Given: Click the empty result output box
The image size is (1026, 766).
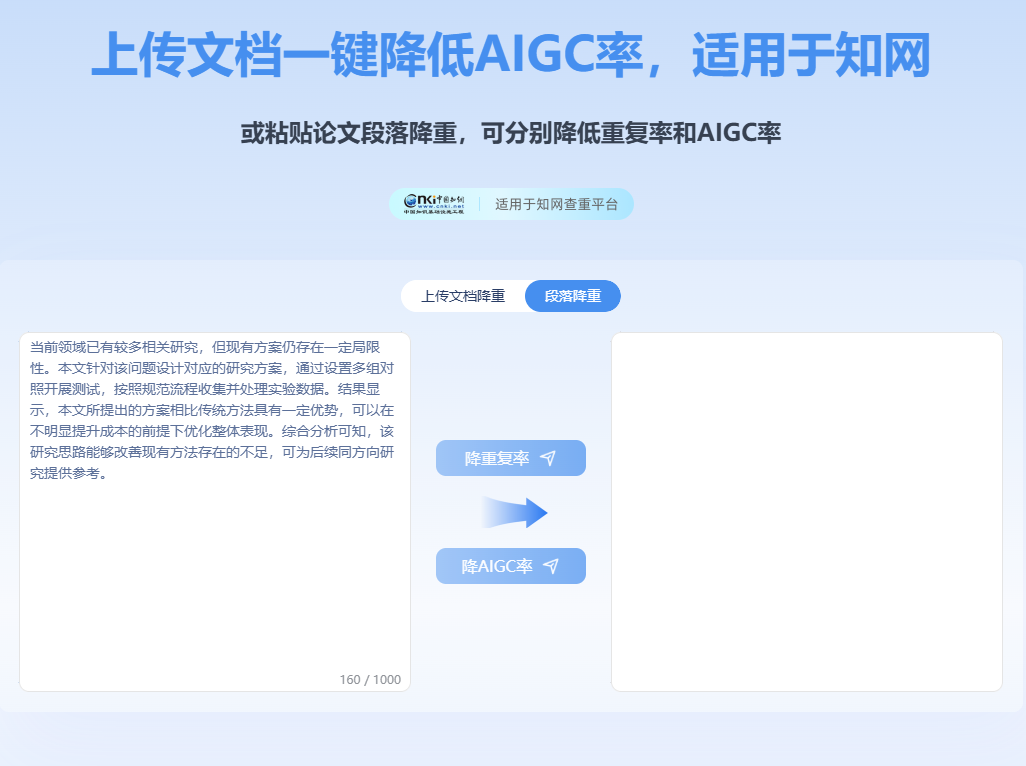Looking at the screenshot, I should 806,512.
